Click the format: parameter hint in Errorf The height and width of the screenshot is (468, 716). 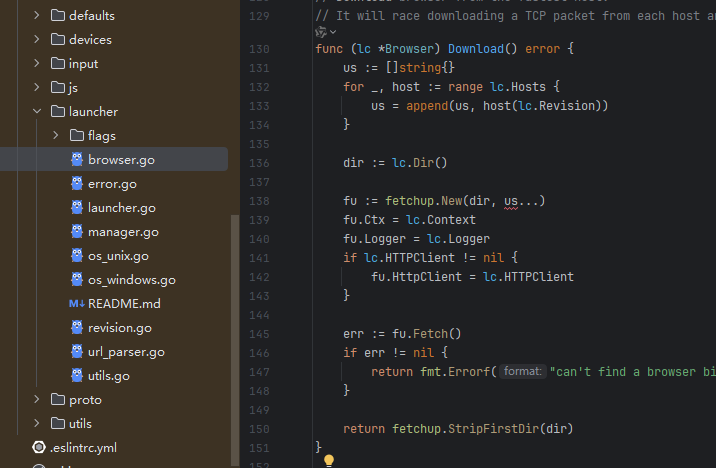point(522,371)
